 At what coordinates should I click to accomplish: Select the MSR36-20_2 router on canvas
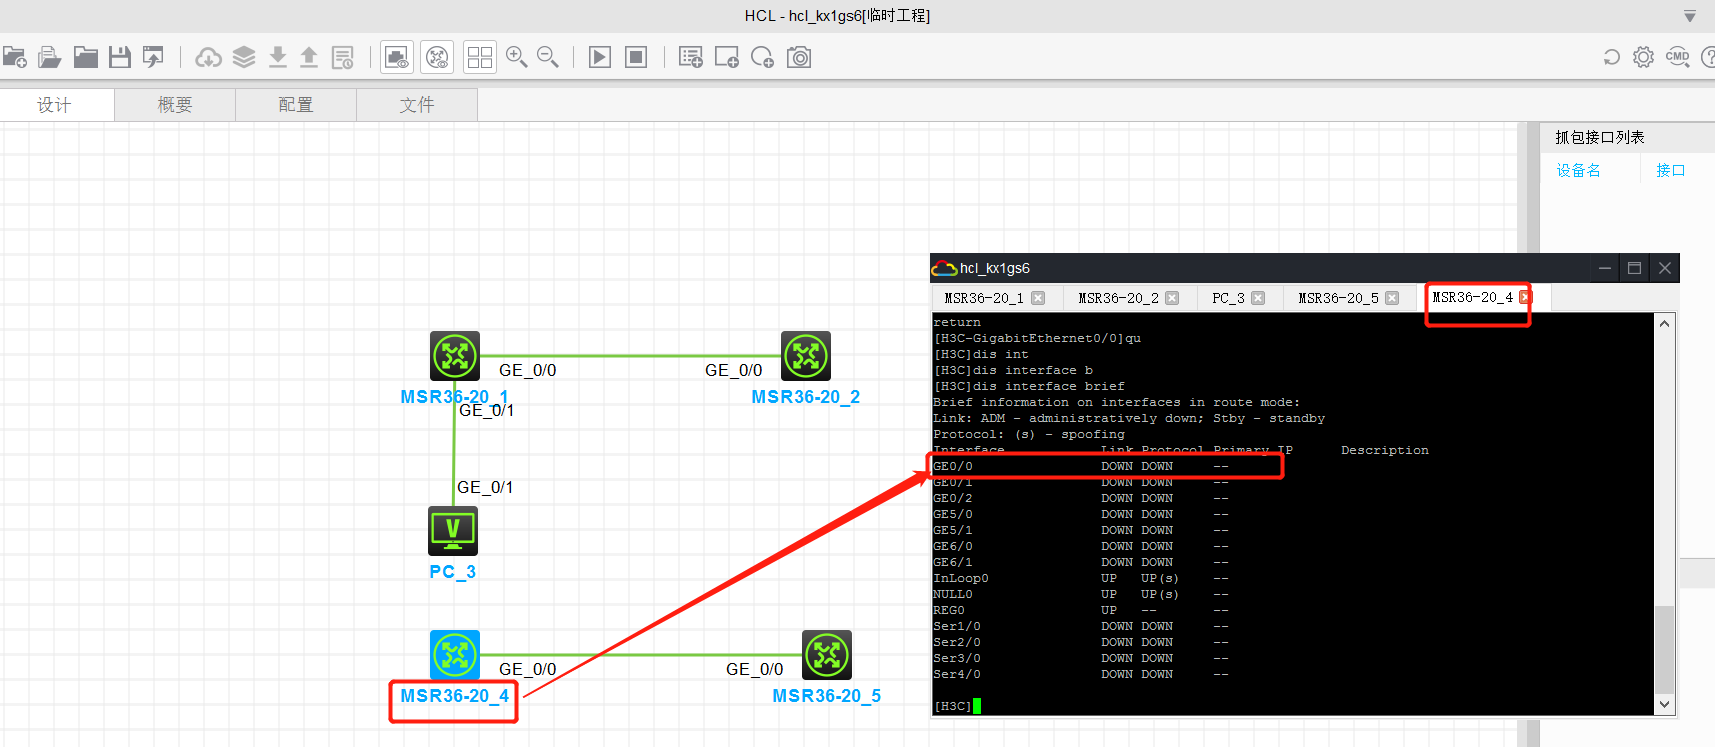[805, 356]
